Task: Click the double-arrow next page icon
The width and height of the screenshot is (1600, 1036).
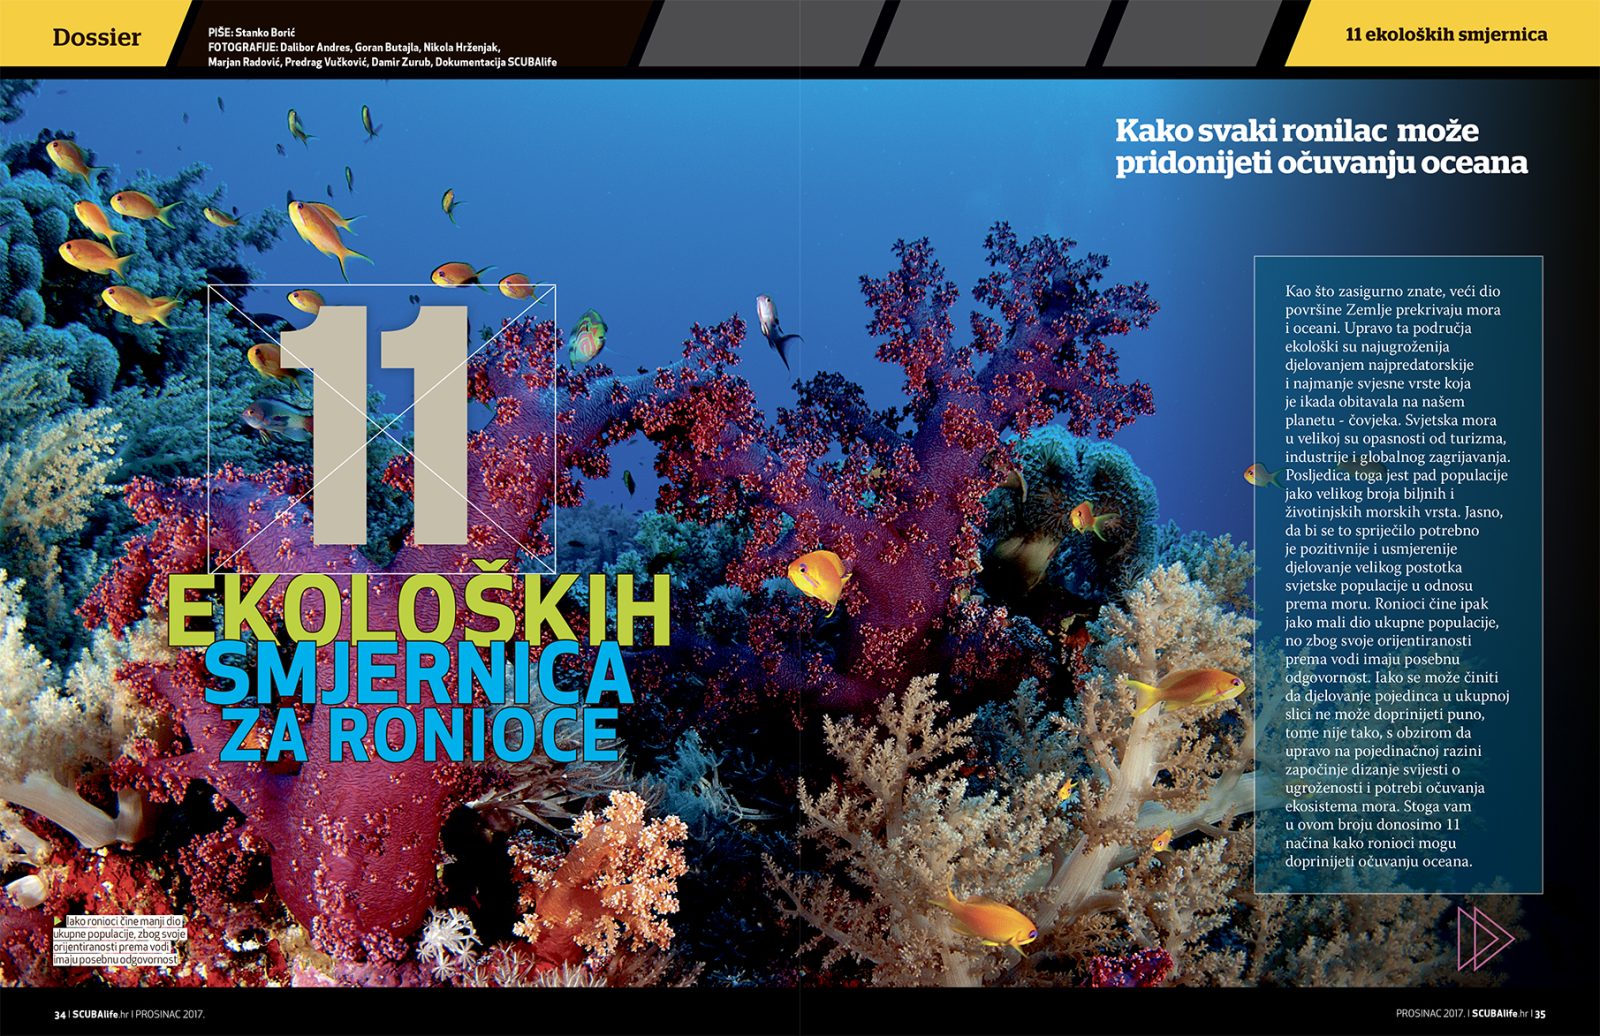Action: pyautogui.click(x=1484, y=938)
